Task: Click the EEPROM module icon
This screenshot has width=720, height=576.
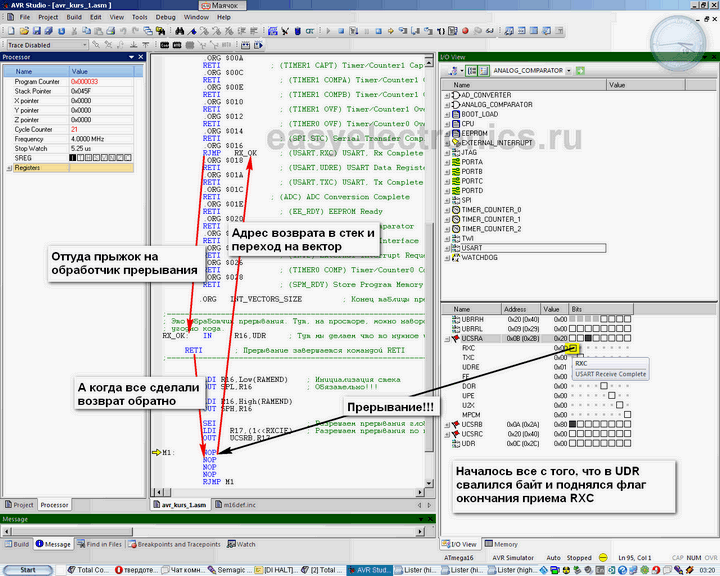Action: point(456,133)
